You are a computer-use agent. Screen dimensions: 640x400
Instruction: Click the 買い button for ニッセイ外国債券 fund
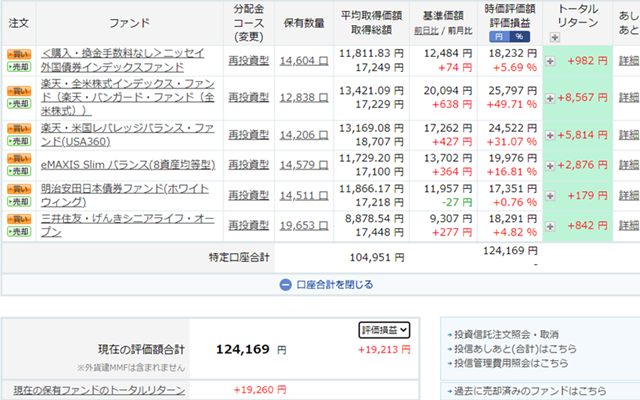click(18, 52)
